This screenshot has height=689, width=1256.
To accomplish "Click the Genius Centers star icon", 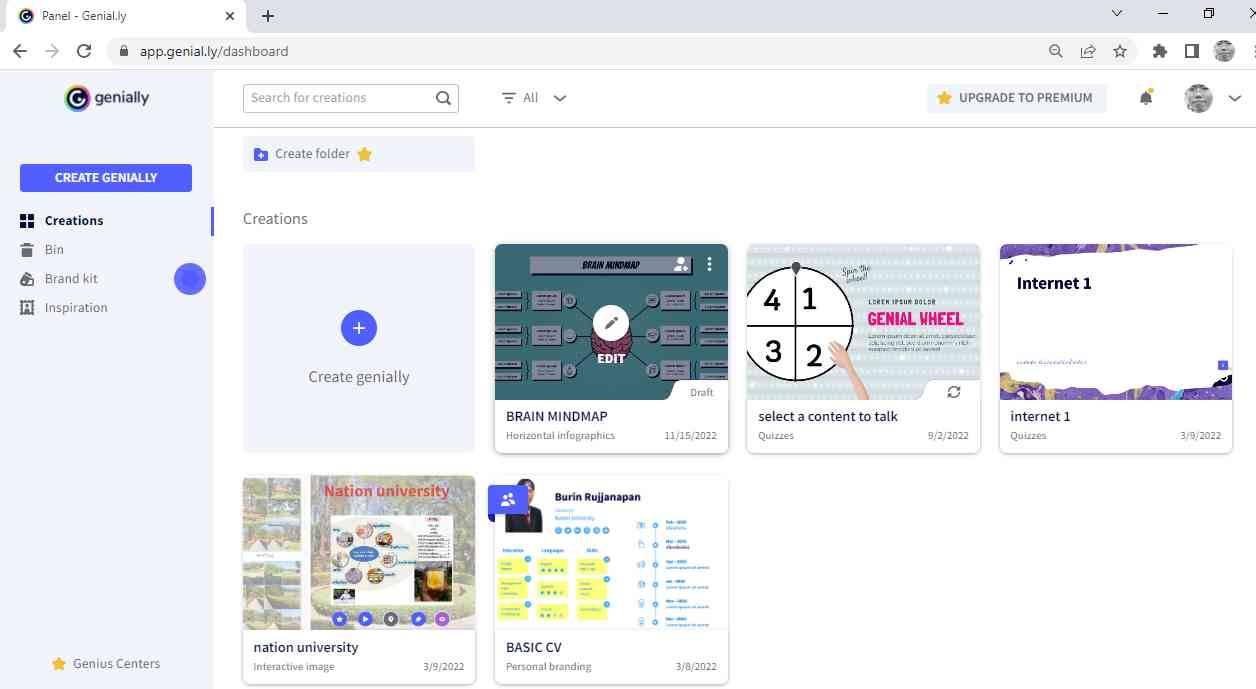I will (58, 664).
